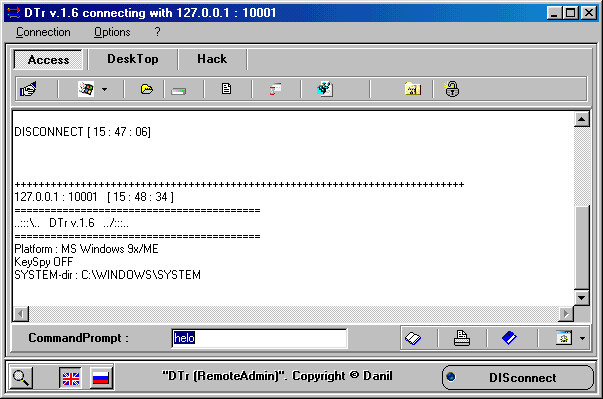Screen dimensions: 603x399
Task: Open the Options menu
Action: pyautogui.click(x=112, y=32)
